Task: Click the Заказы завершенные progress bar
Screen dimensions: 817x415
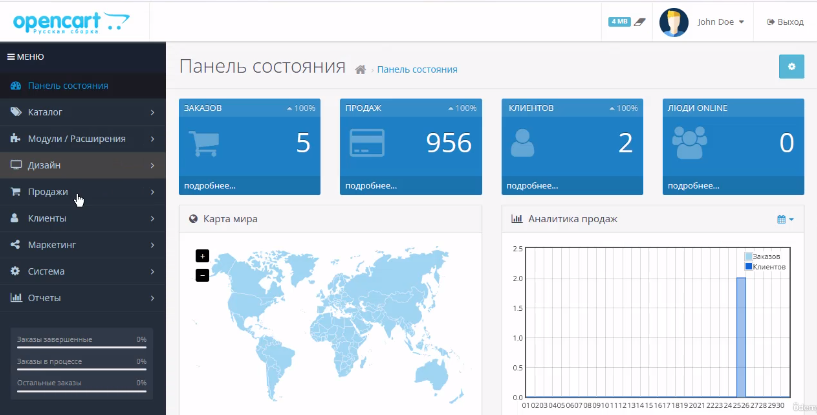Action: click(82, 346)
